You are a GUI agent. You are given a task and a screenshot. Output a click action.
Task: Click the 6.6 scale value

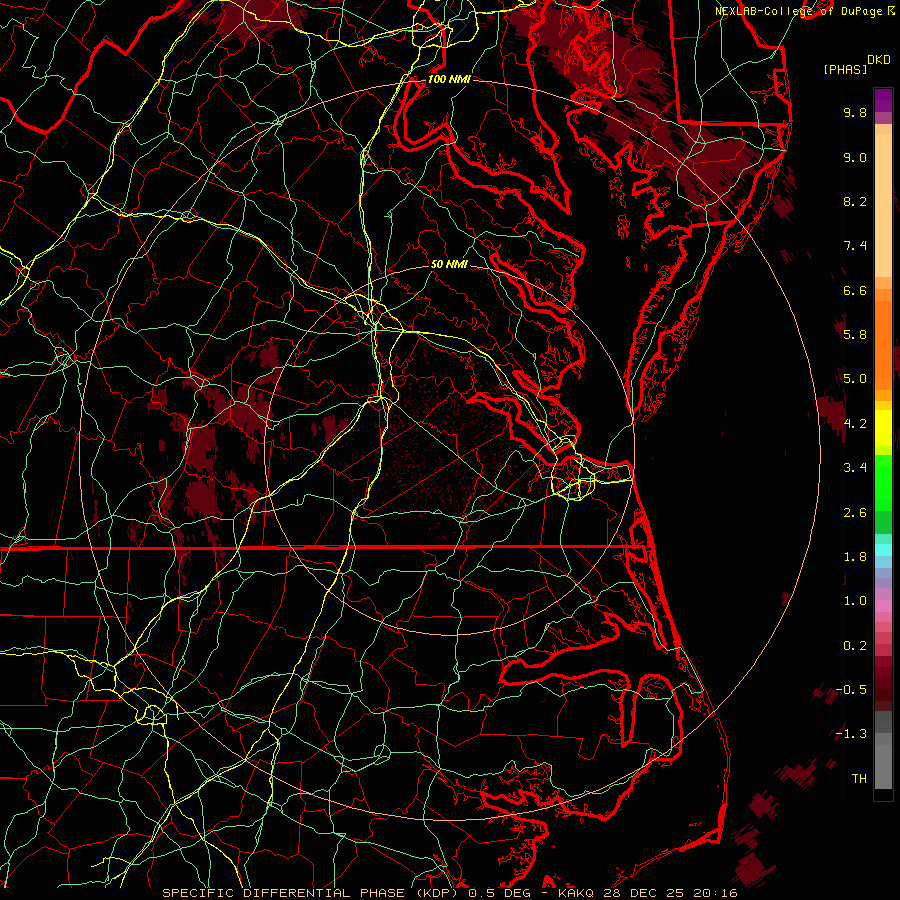855,290
